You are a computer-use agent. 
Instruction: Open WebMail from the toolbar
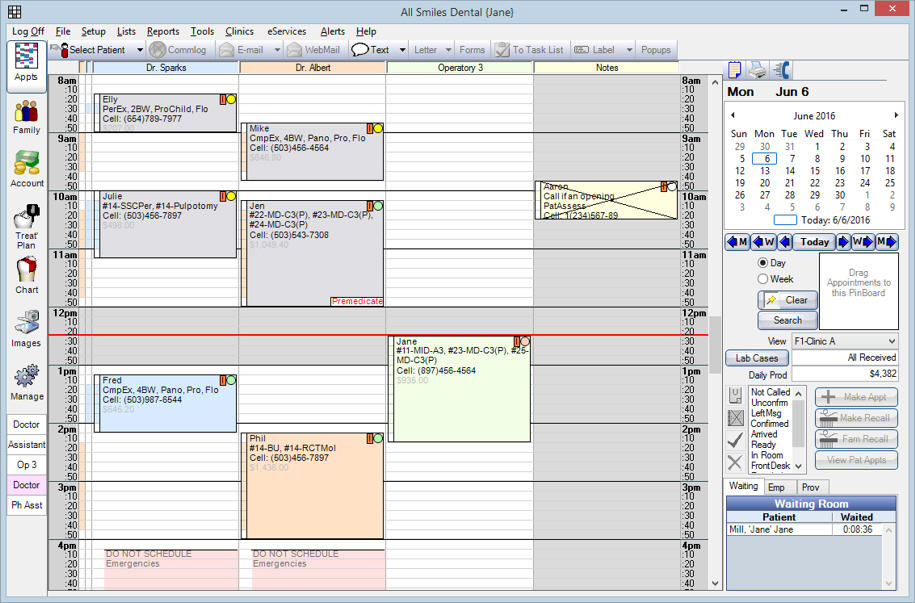pos(314,50)
